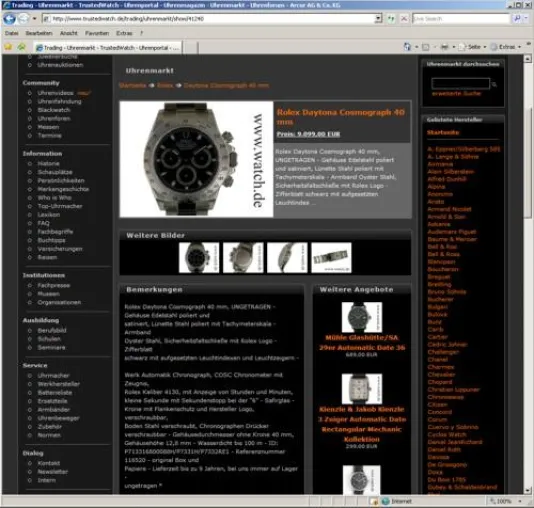This screenshot has width=534, height=508.
Task: Open FAQ in the Information section
Action: 43,223
